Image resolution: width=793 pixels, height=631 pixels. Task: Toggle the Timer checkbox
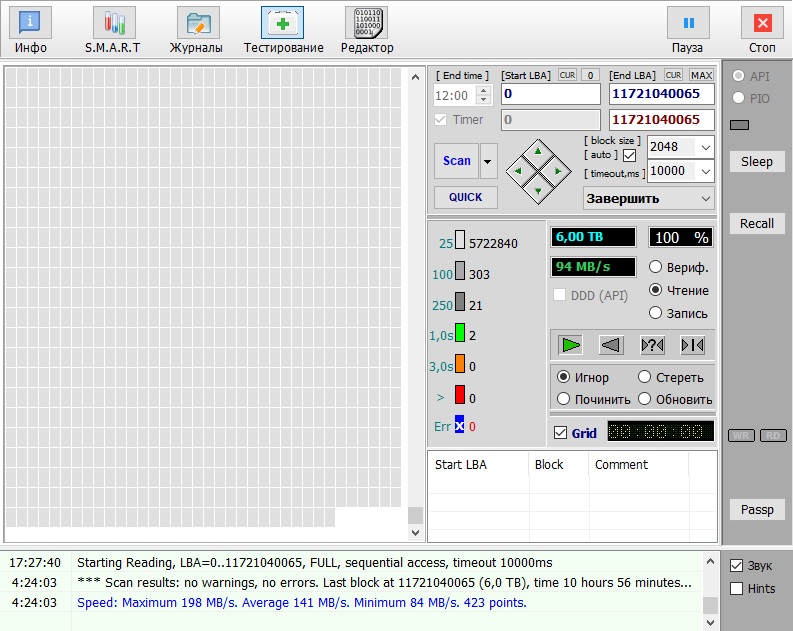pos(440,119)
